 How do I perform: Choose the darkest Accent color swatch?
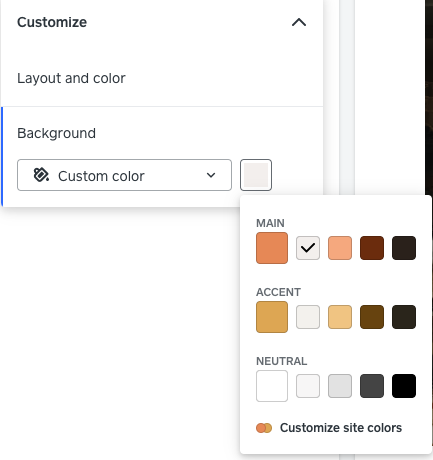[x=404, y=317]
